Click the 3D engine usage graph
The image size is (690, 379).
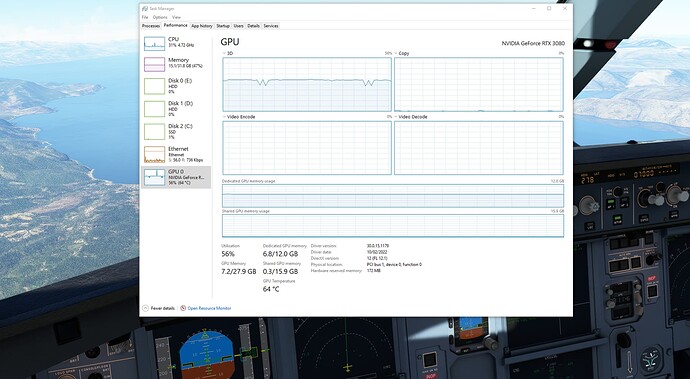coord(307,84)
